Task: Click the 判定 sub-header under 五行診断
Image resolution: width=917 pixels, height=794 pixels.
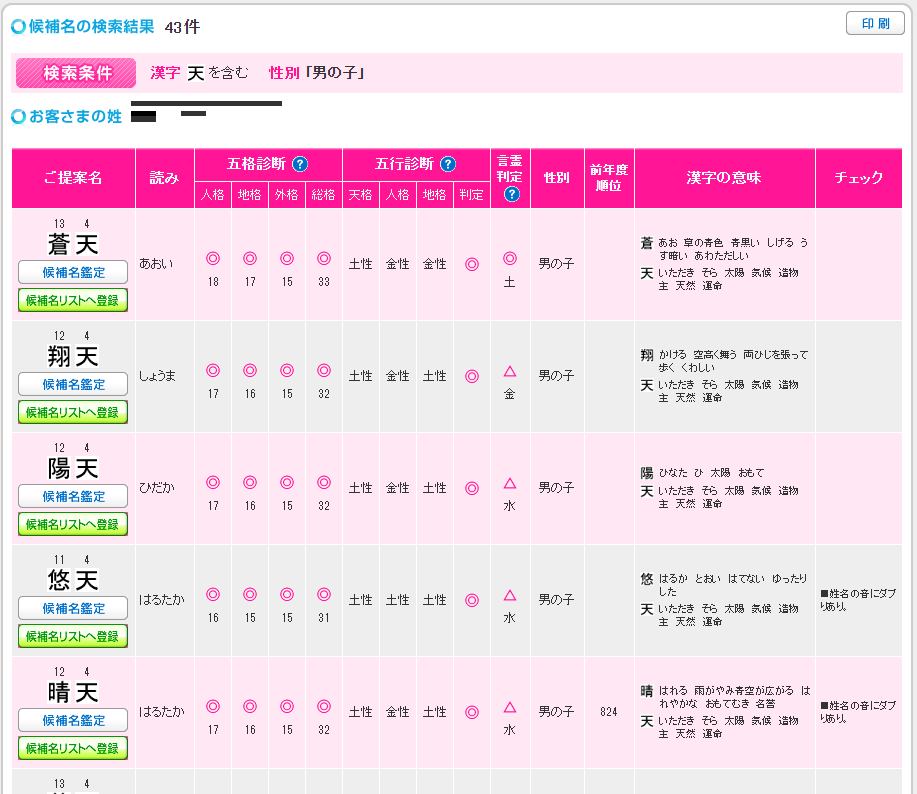Action: point(472,195)
